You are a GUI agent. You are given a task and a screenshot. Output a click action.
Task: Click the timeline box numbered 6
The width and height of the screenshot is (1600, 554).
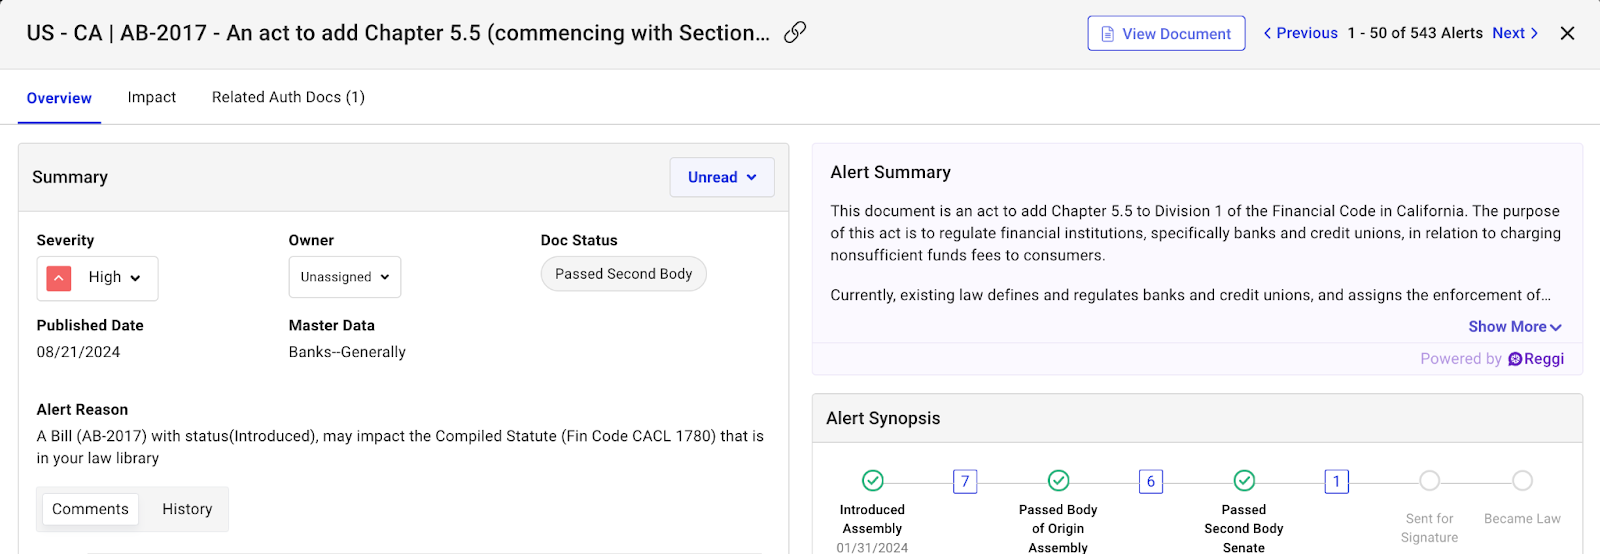1151,482
